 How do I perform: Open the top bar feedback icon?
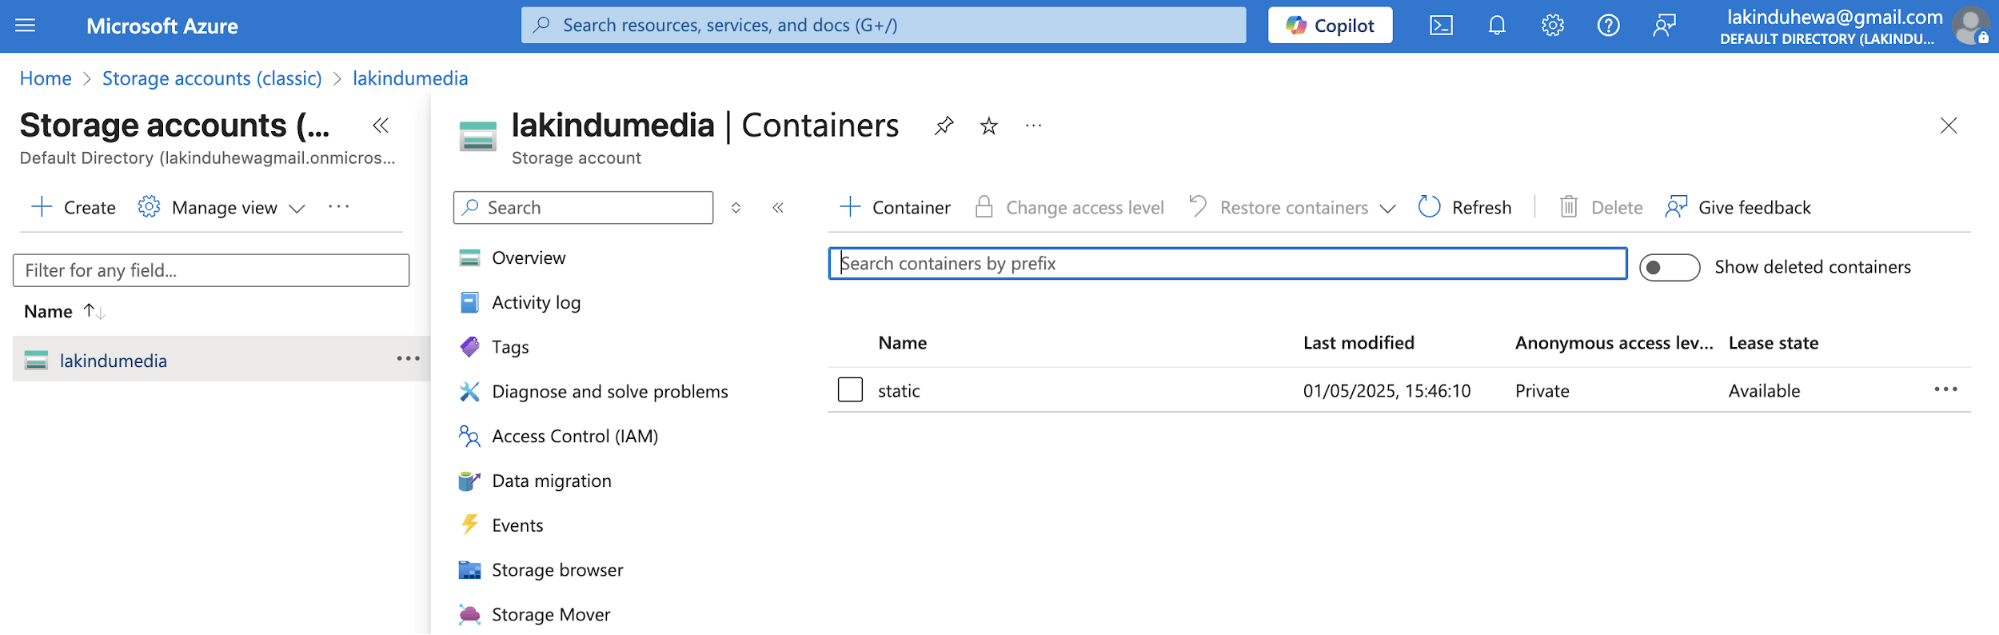click(1664, 26)
